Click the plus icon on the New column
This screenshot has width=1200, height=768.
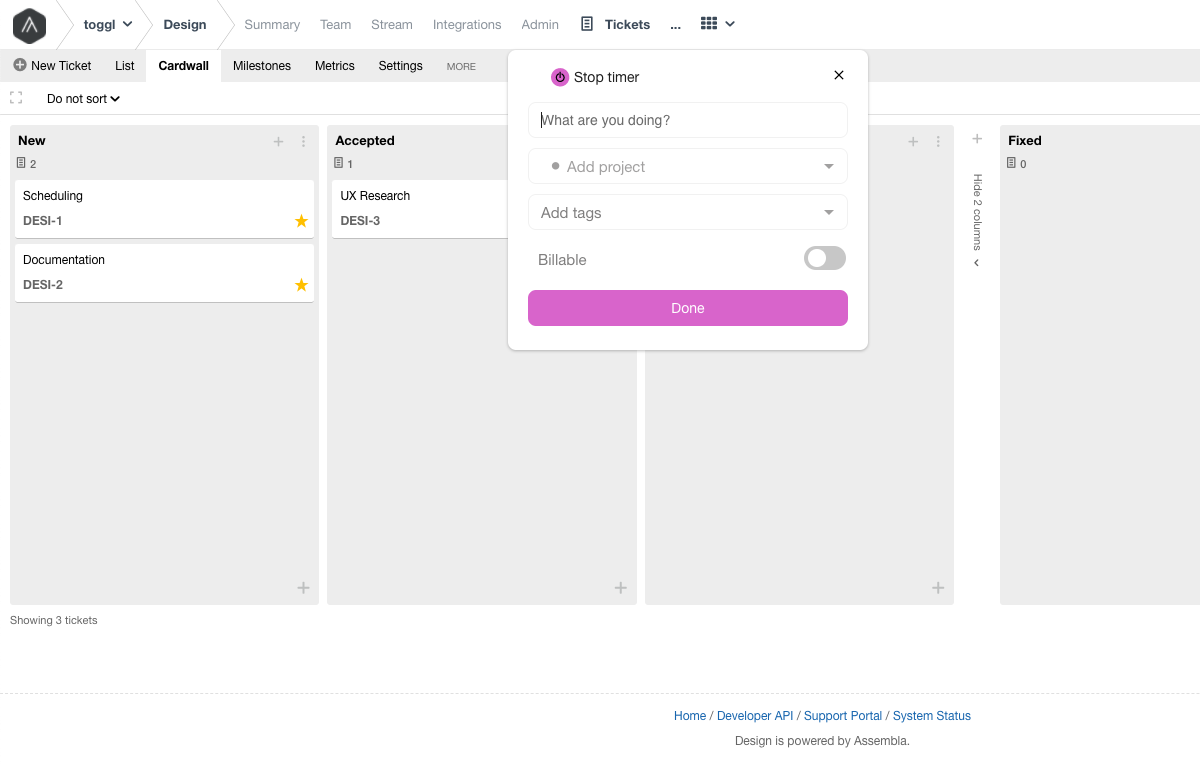pos(278,141)
